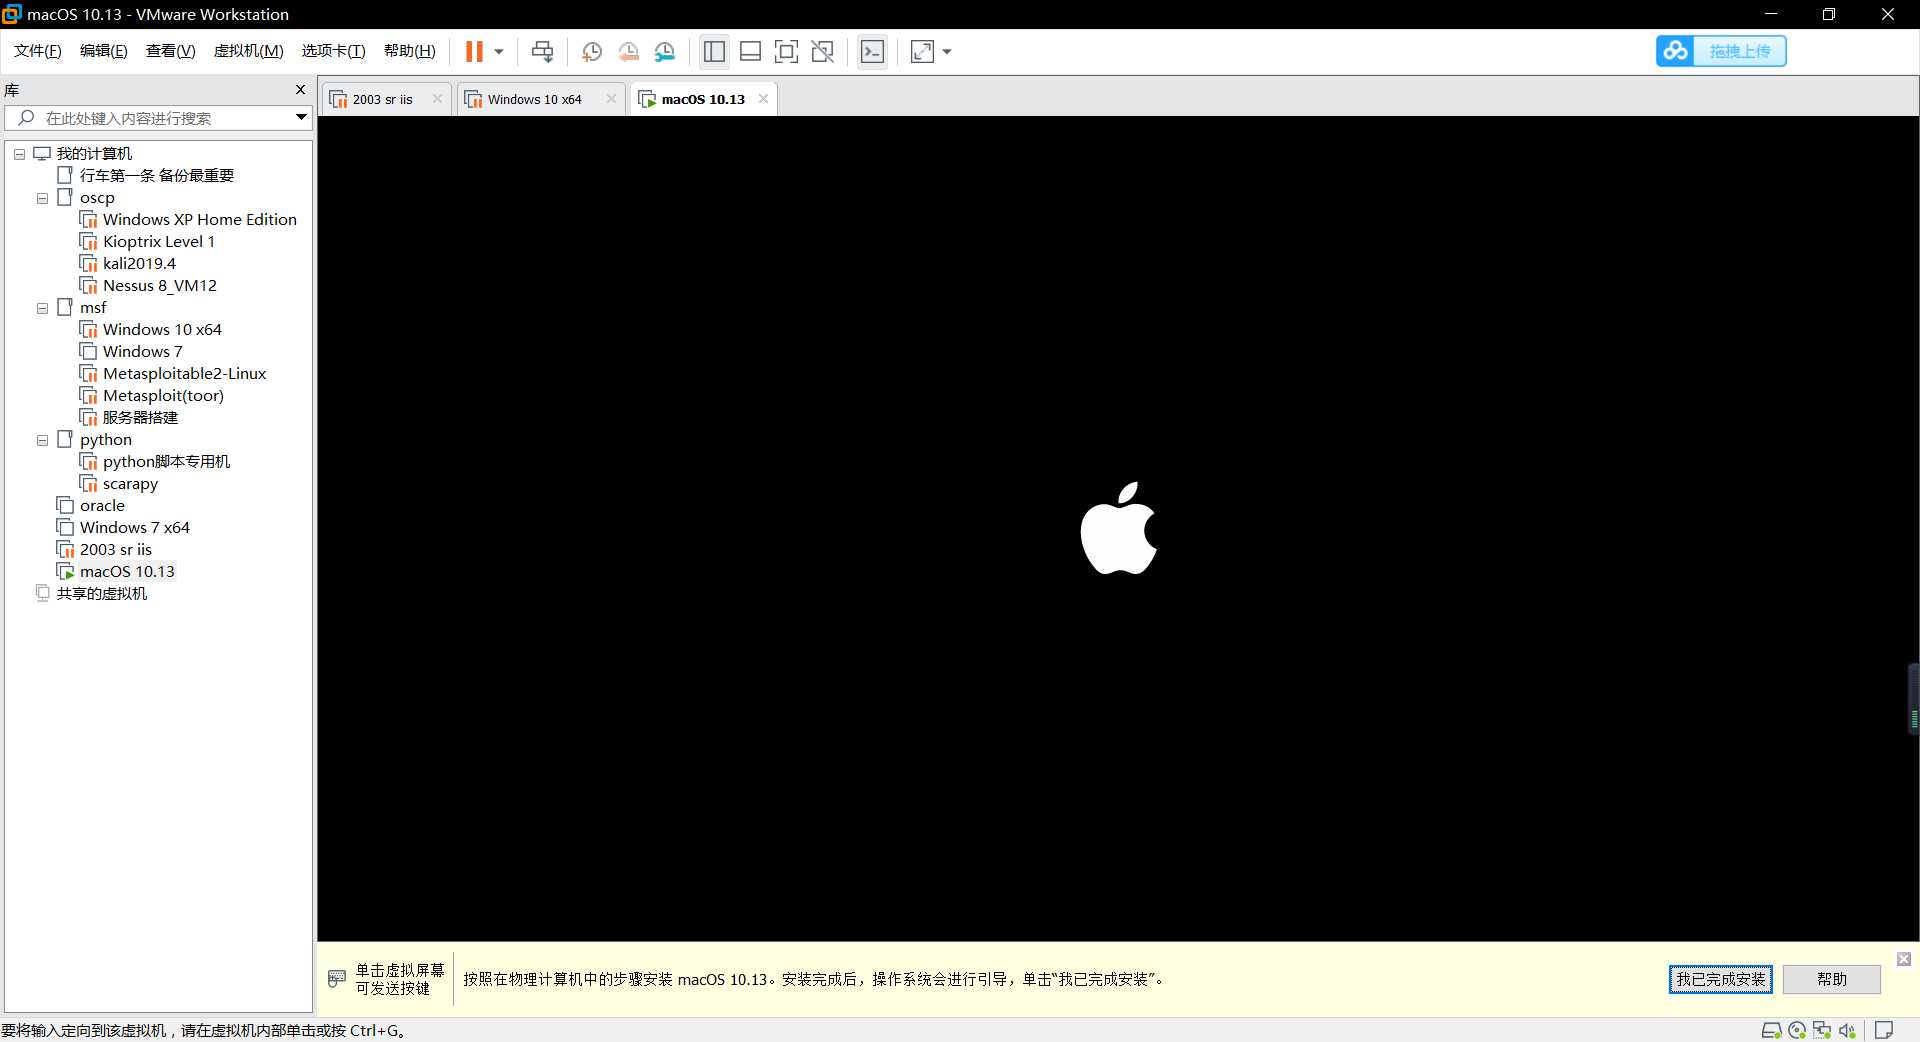Open the 编辑(E) menu

click(x=104, y=51)
